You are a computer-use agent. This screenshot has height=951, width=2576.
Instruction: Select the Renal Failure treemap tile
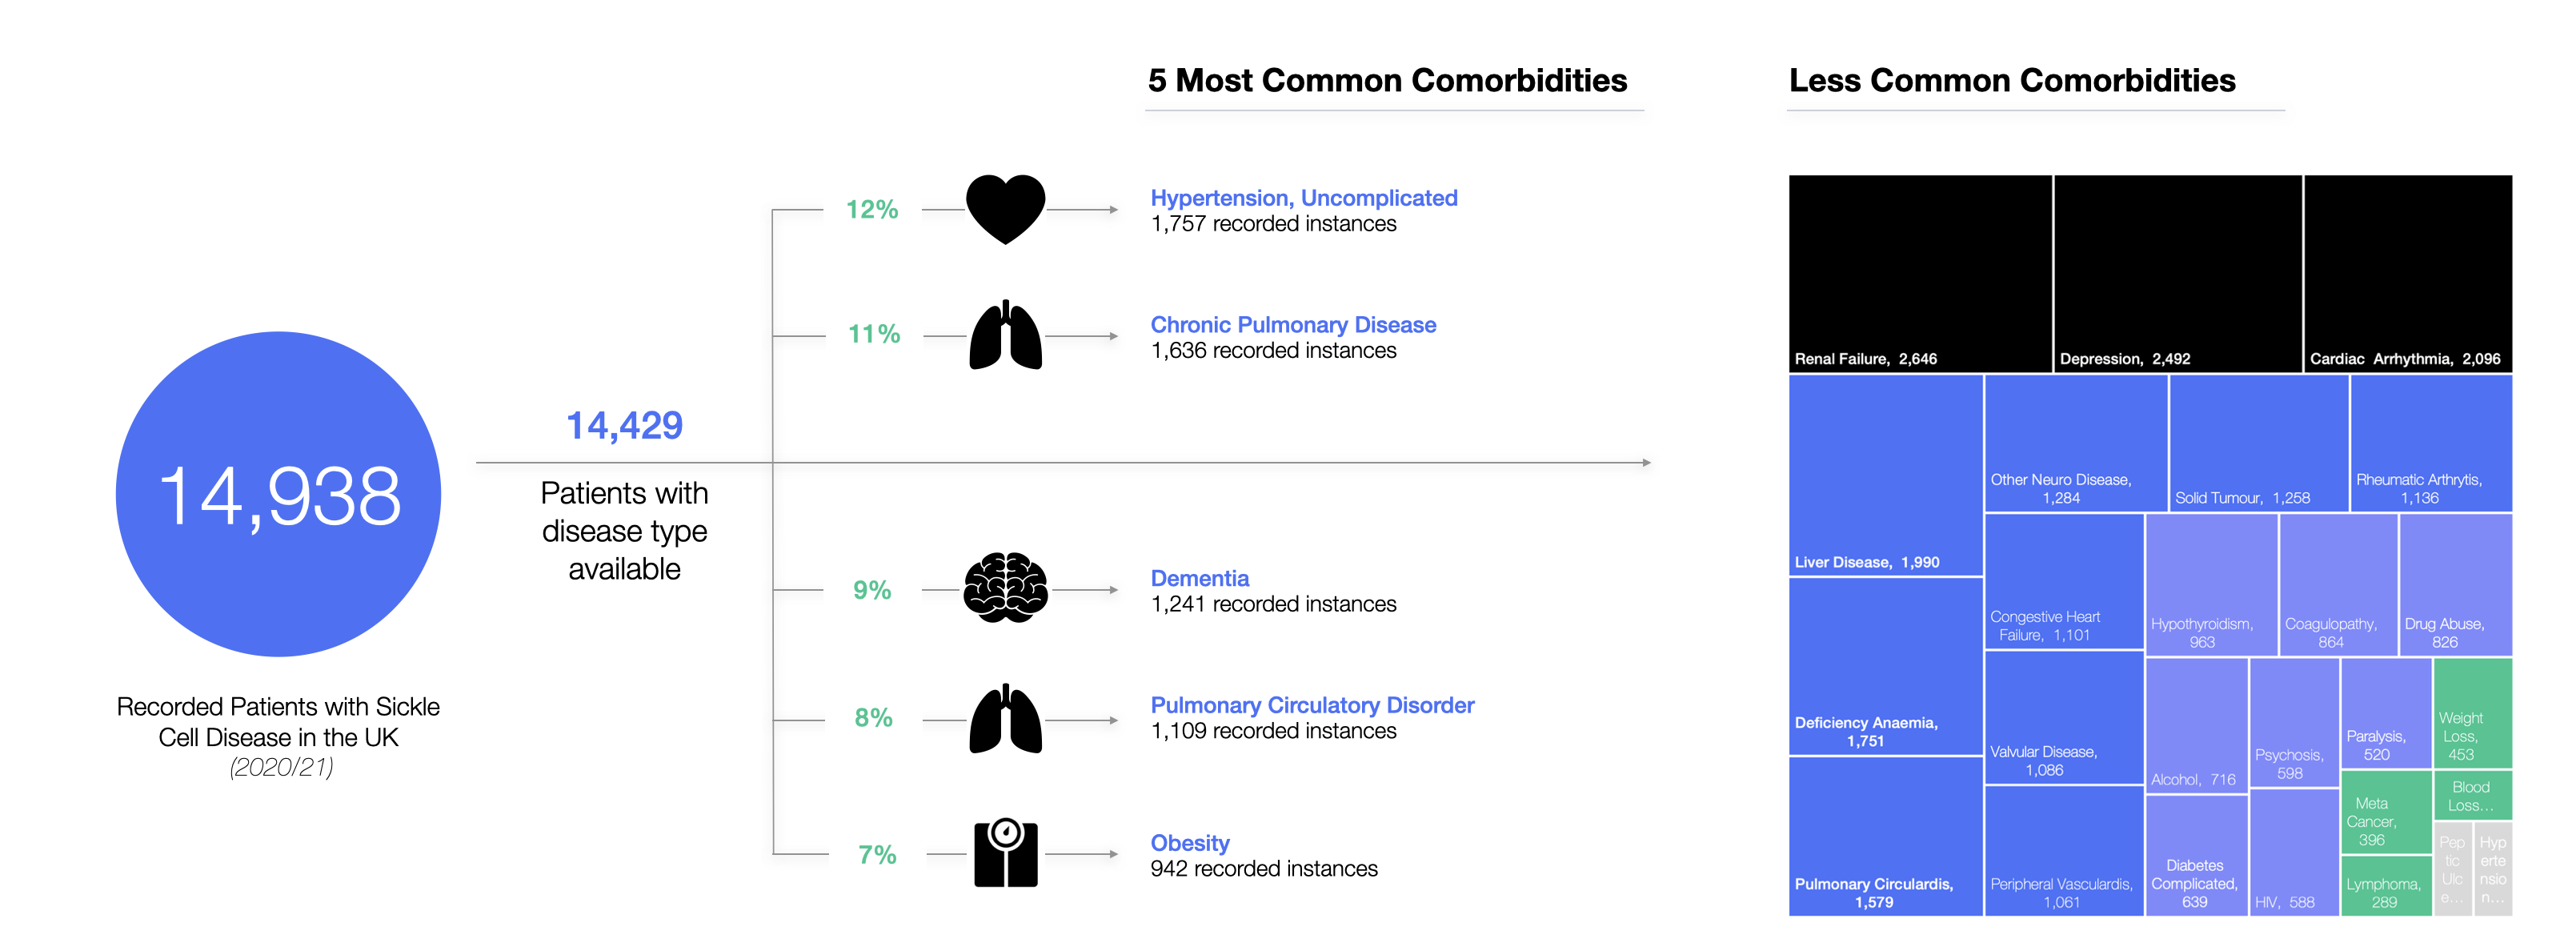pyautogui.click(x=1920, y=273)
